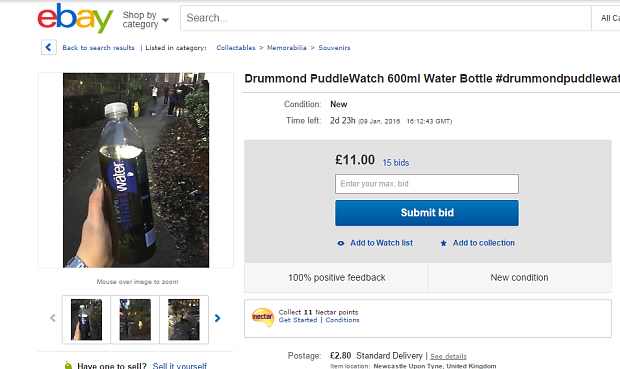Viewport: 620px width, 369px height.
Task: Click the eye icon for Watch list
Action: click(340, 243)
